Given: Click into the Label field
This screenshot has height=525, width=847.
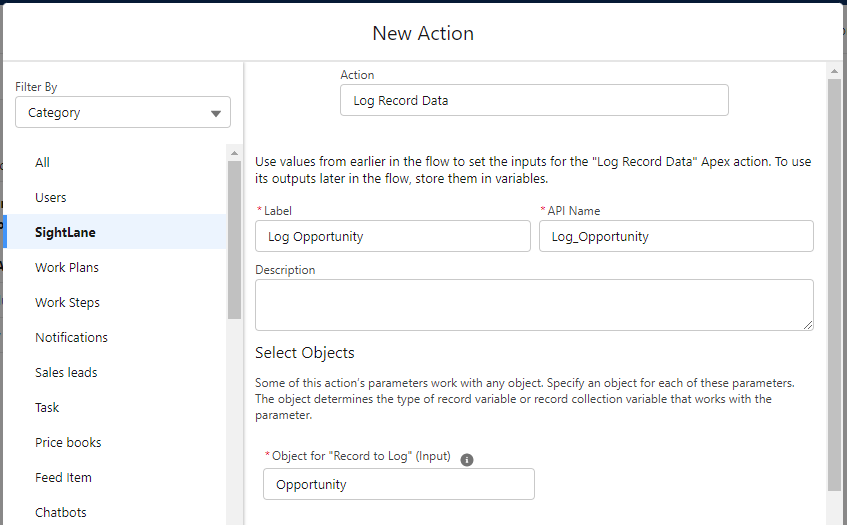Looking at the screenshot, I should tap(393, 236).
